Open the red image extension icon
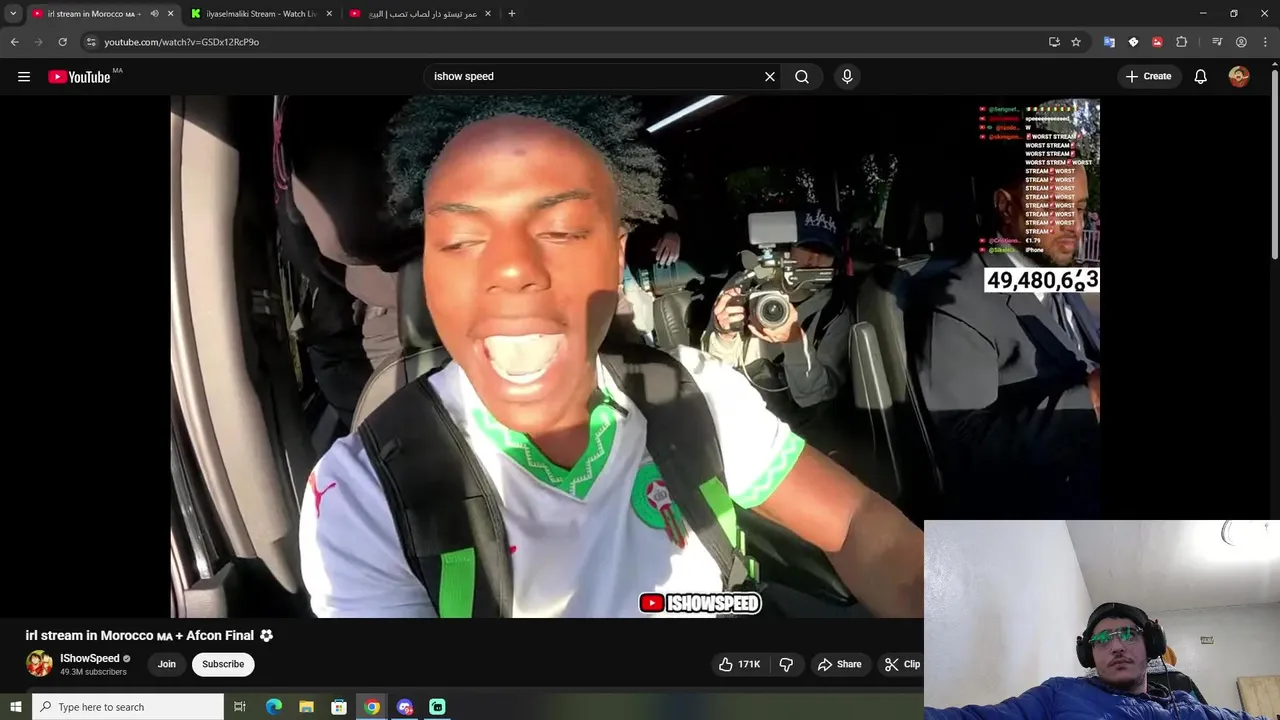Image resolution: width=1280 pixels, height=720 pixels. tap(1157, 42)
